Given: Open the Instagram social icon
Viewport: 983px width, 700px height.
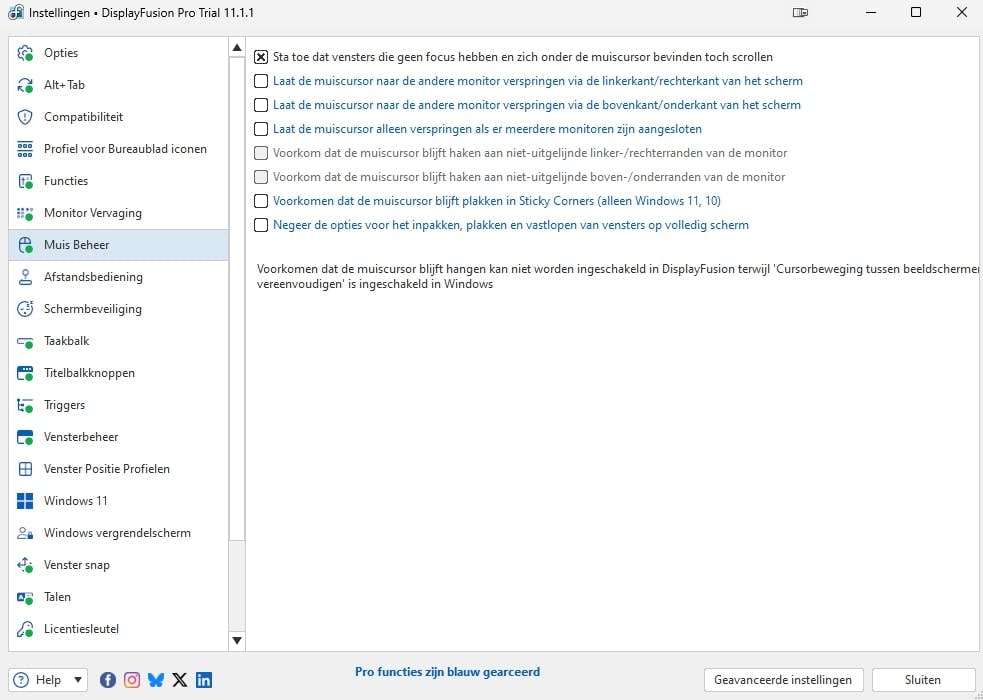Looking at the screenshot, I should (132, 680).
